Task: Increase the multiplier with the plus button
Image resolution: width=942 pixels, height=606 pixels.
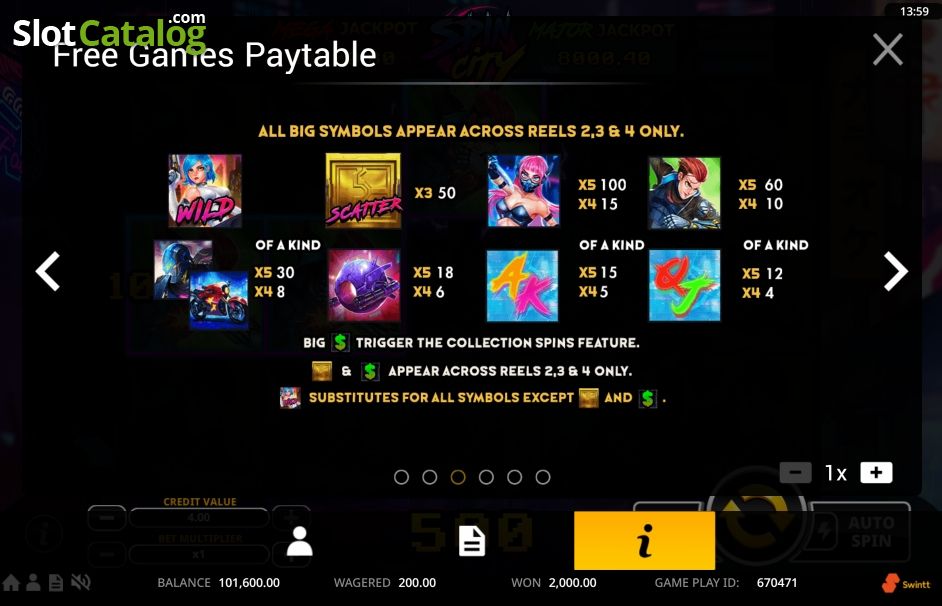Action: point(876,473)
